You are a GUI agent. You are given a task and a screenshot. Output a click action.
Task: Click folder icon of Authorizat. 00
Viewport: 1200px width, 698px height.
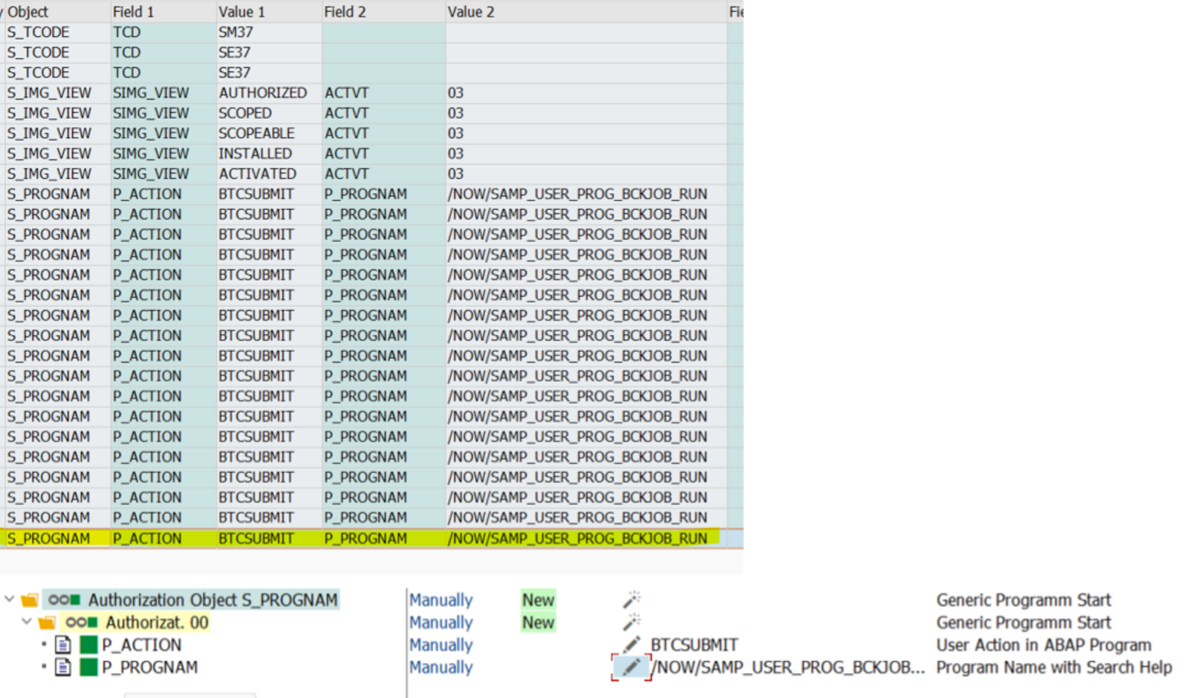click(46, 623)
